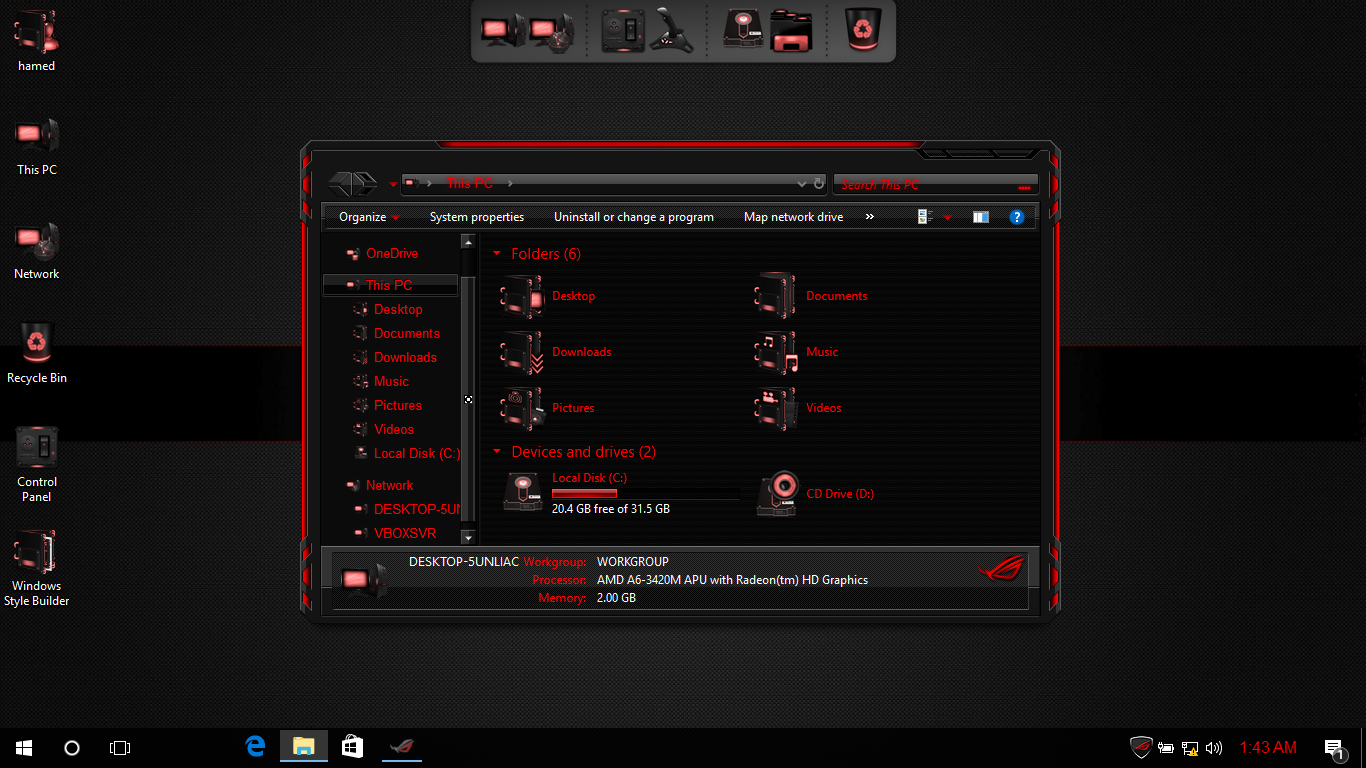Collapse the Devices and drives section

(497, 451)
